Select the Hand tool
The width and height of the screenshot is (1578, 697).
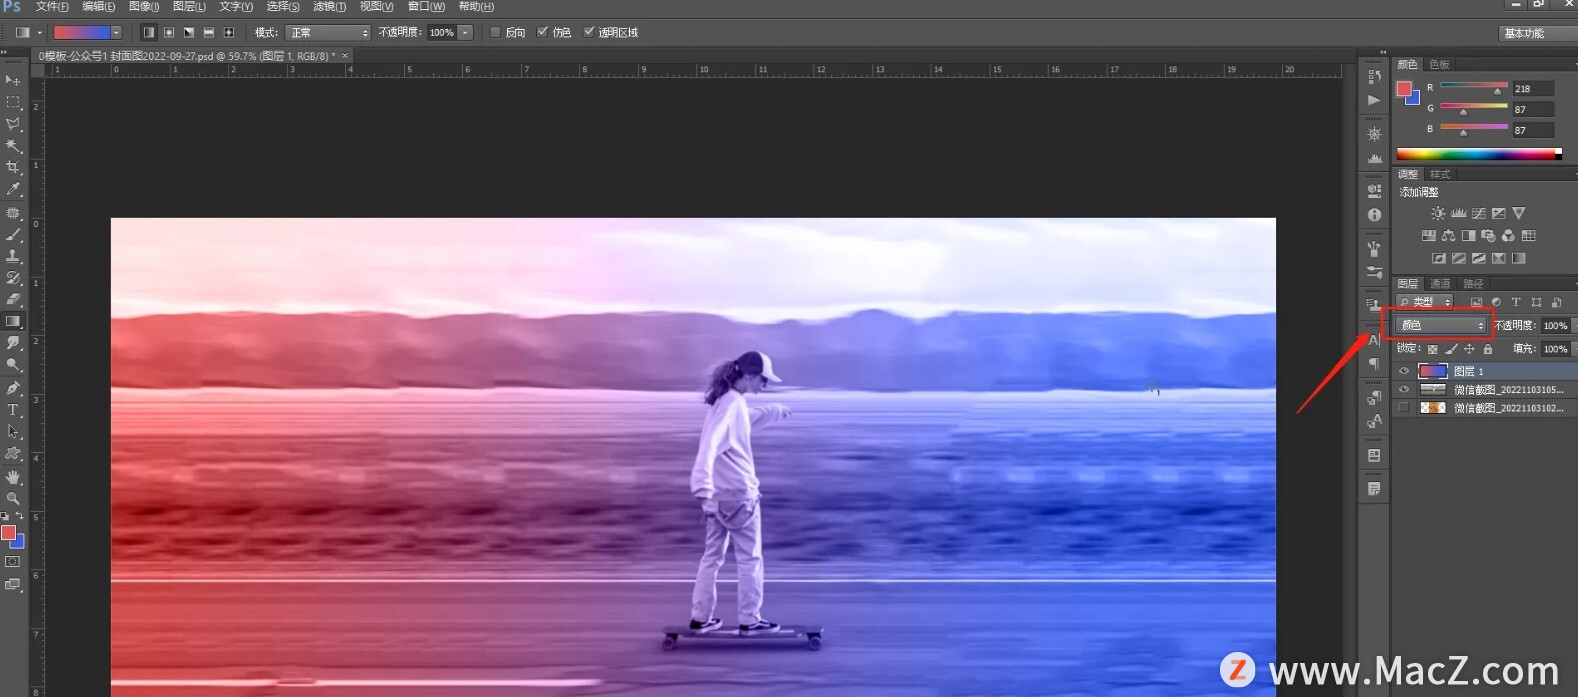coord(13,477)
